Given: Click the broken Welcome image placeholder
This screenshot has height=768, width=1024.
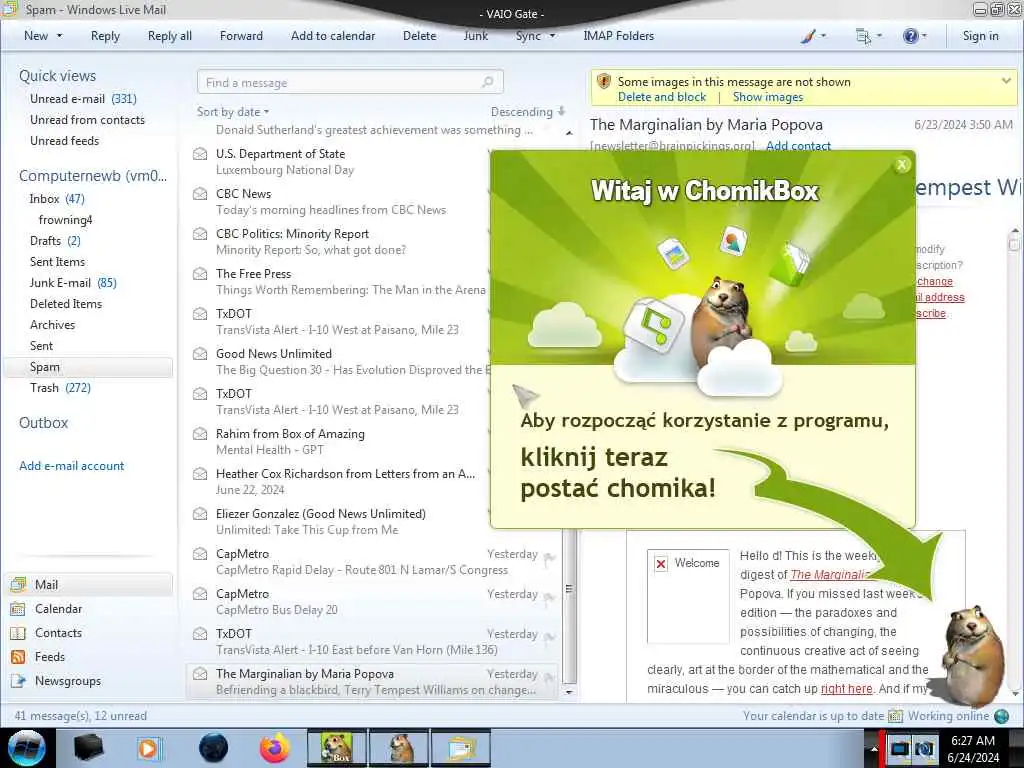Looking at the screenshot, I should coord(688,596).
